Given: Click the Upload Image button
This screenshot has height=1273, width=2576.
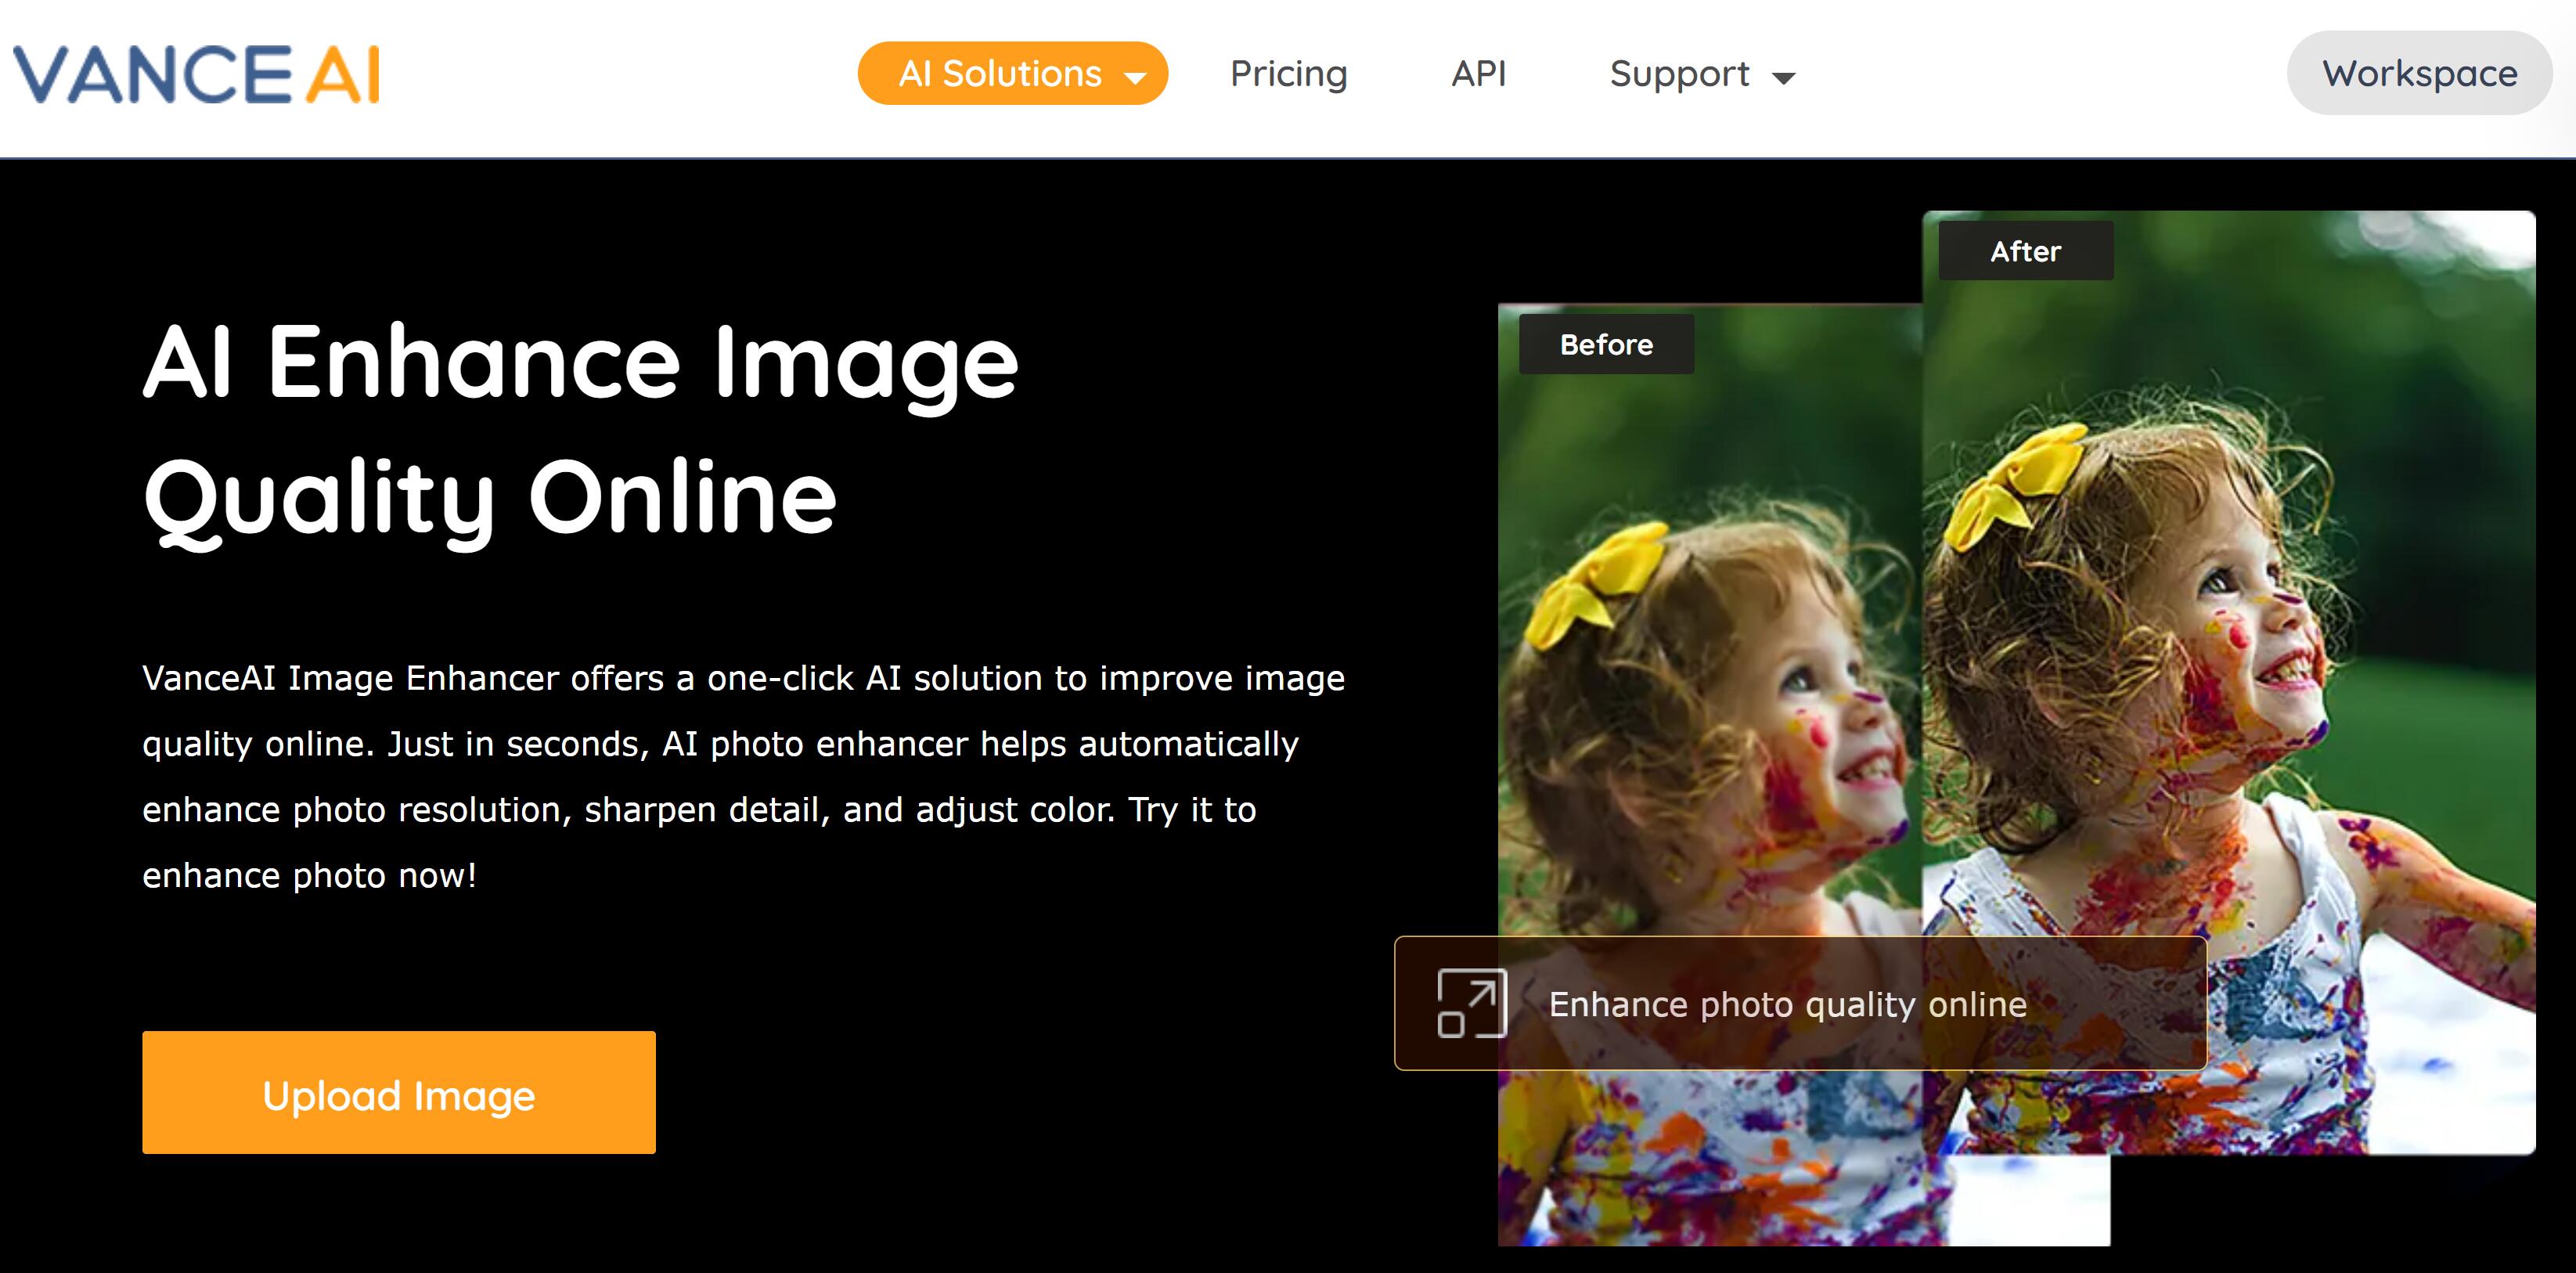Looking at the screenshot, I should (399, 1092).
